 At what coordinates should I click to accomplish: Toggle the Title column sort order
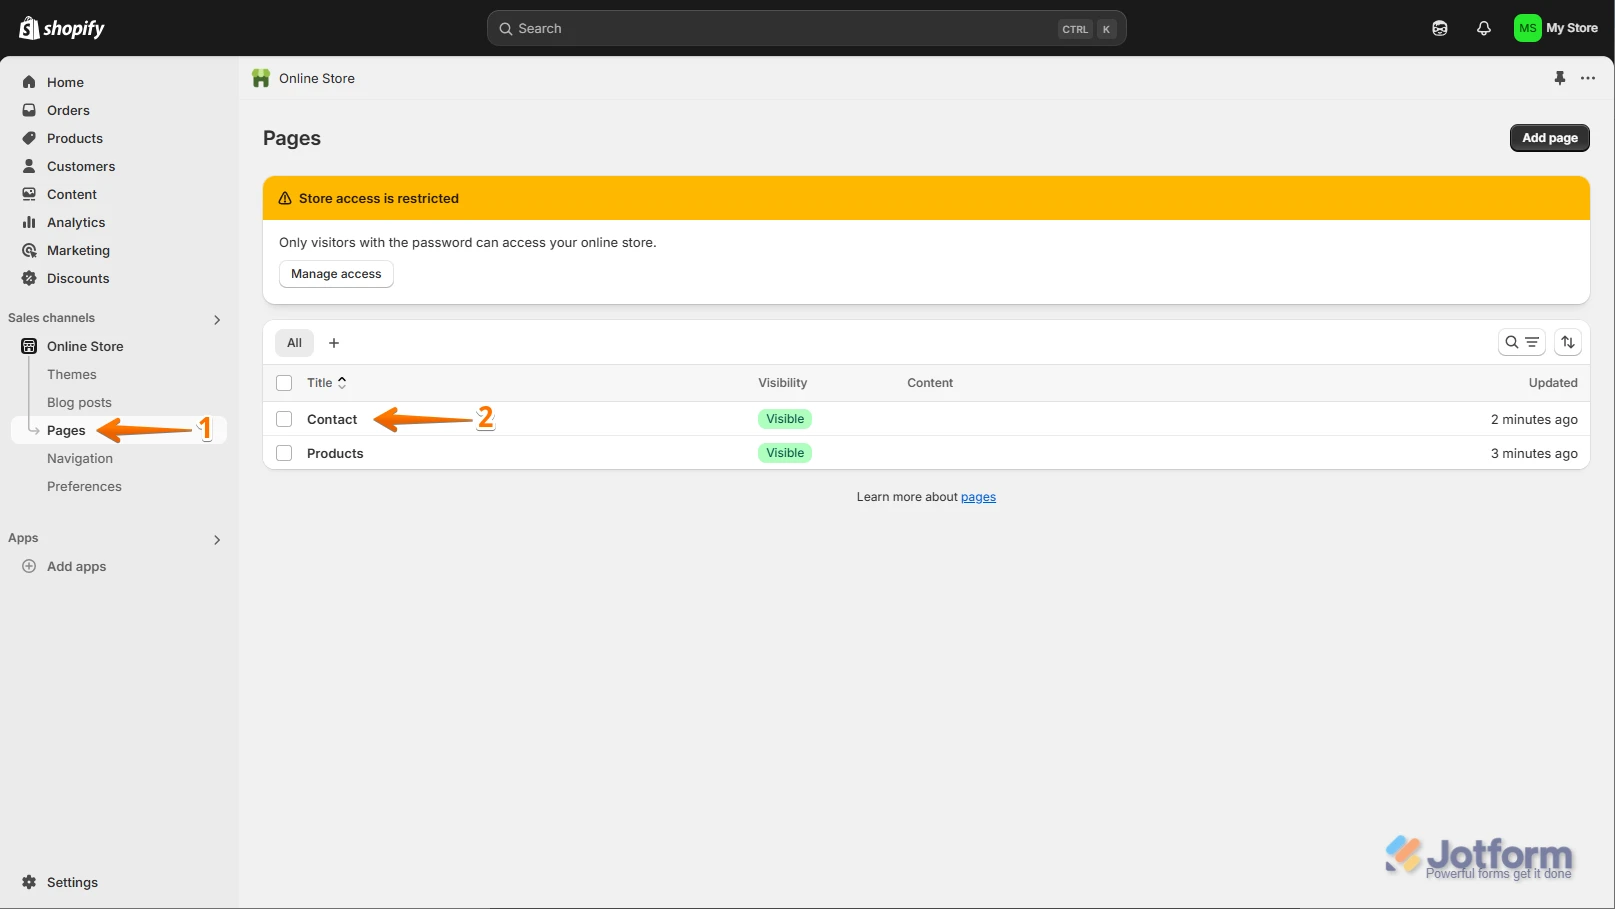pyautogui.click(x=341, y=382)
